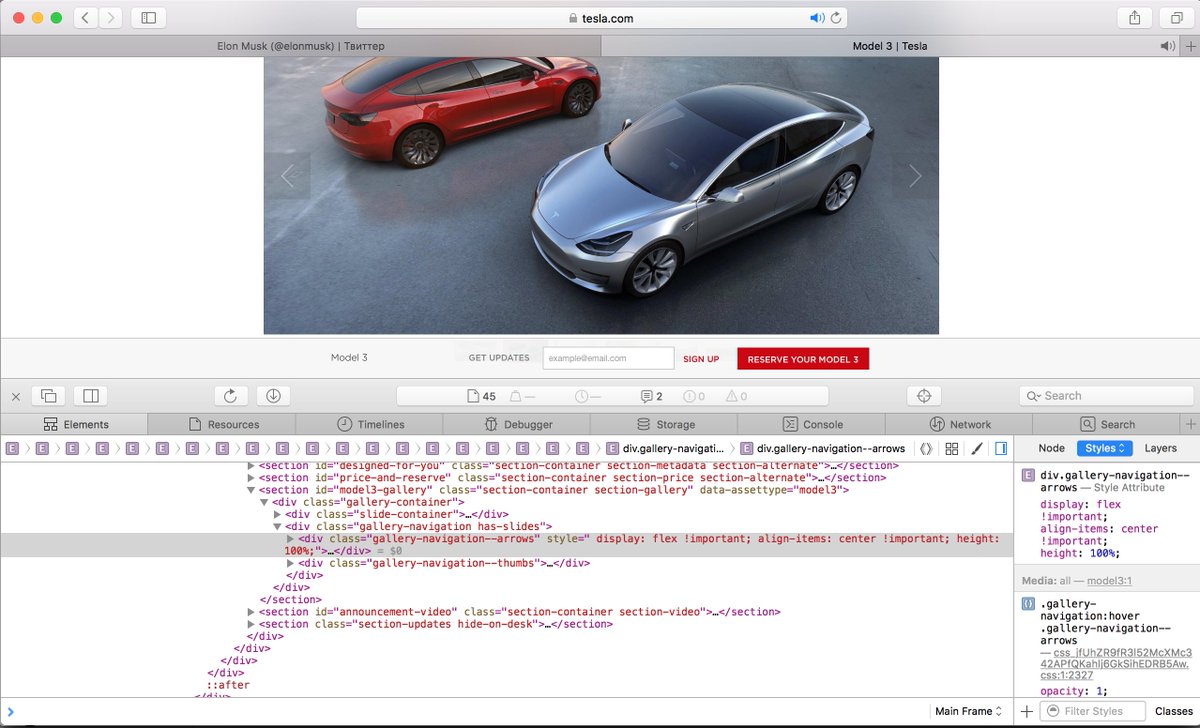This screenshot has width=1200, height=728.
Task: Select the ::after pseudo-element row
Action: tap(228, 685)
